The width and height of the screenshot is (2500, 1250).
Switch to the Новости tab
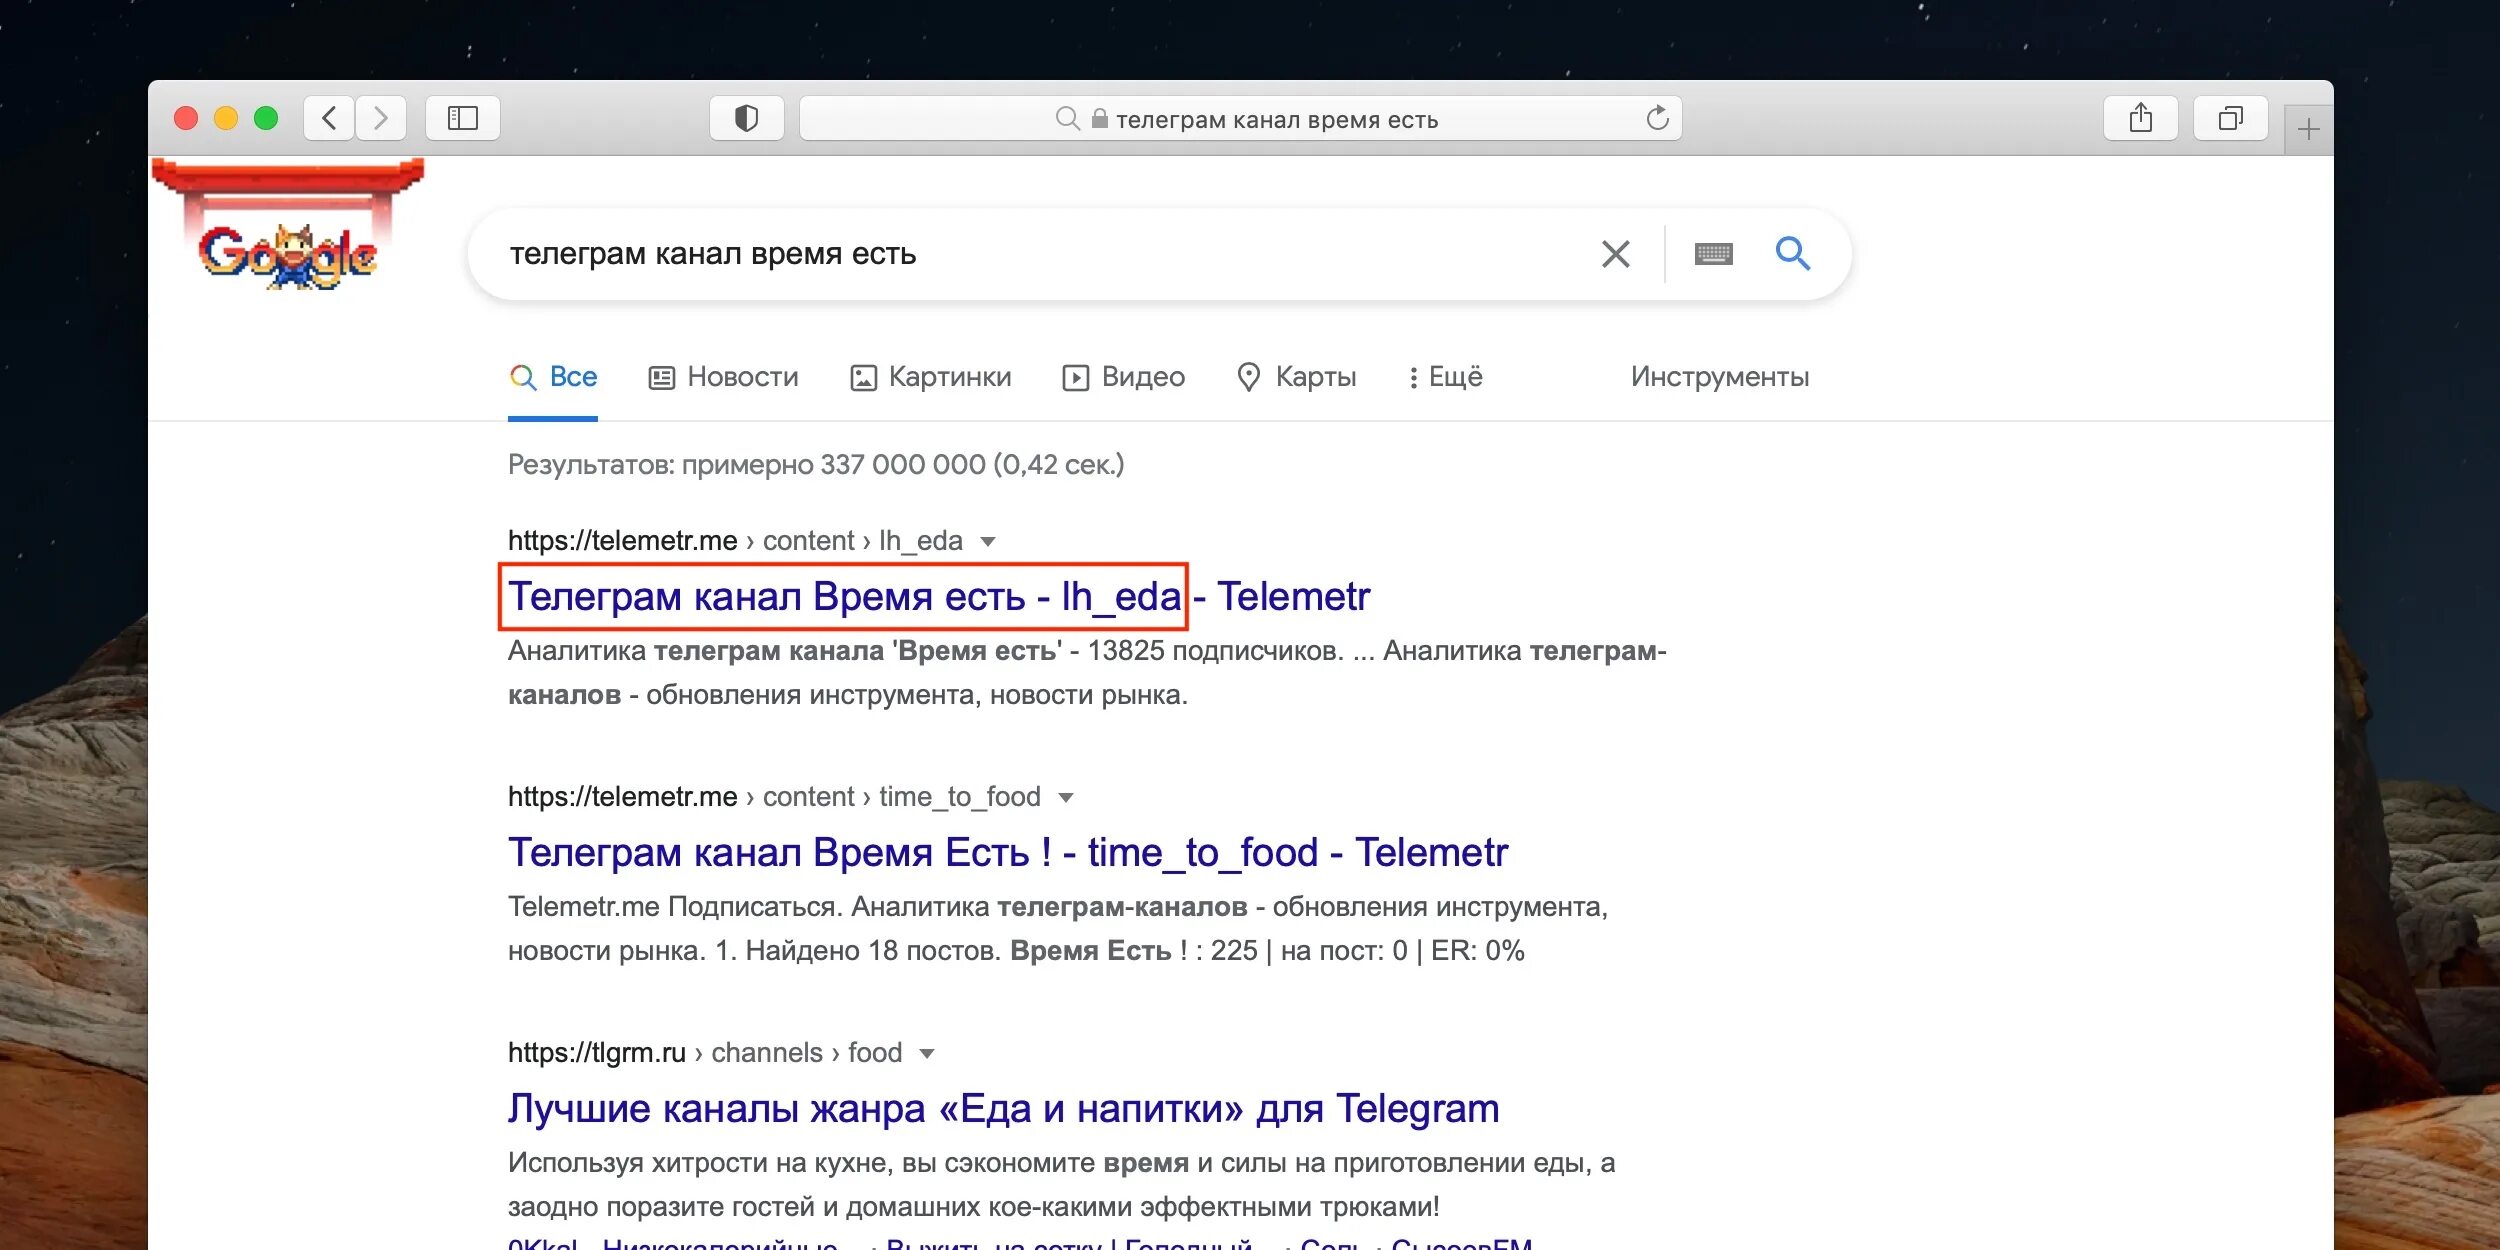pos(723,377)
